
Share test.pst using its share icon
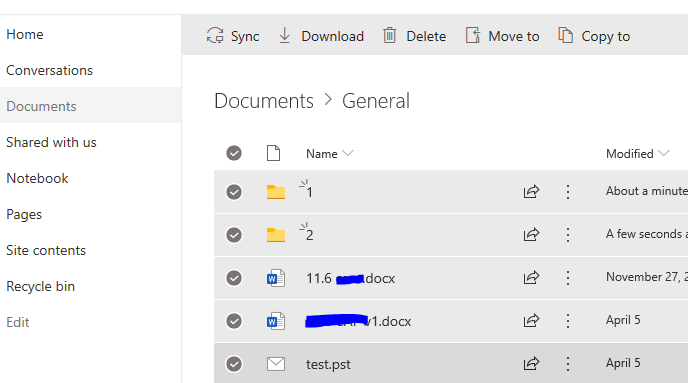point(531,364)
